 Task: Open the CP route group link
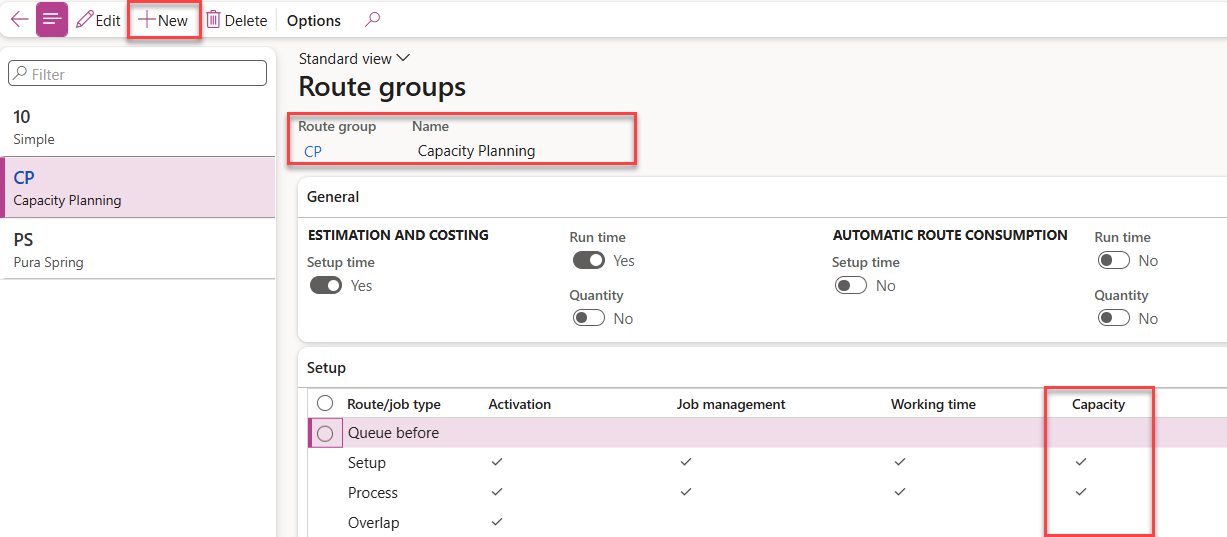313,151
